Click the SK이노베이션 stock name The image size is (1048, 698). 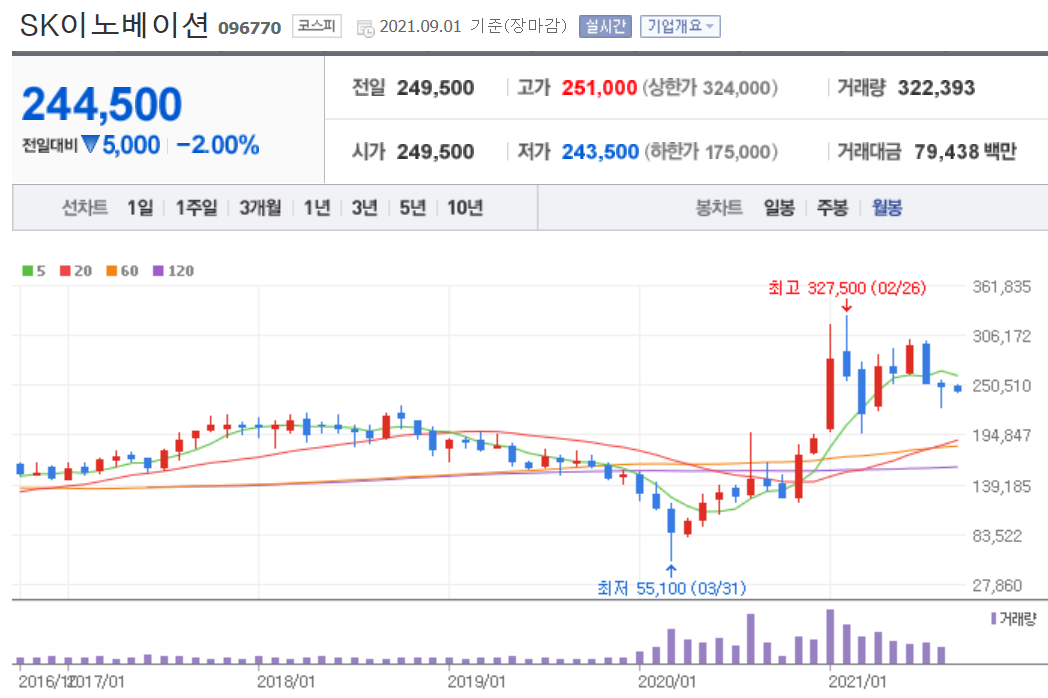(114, 26)
